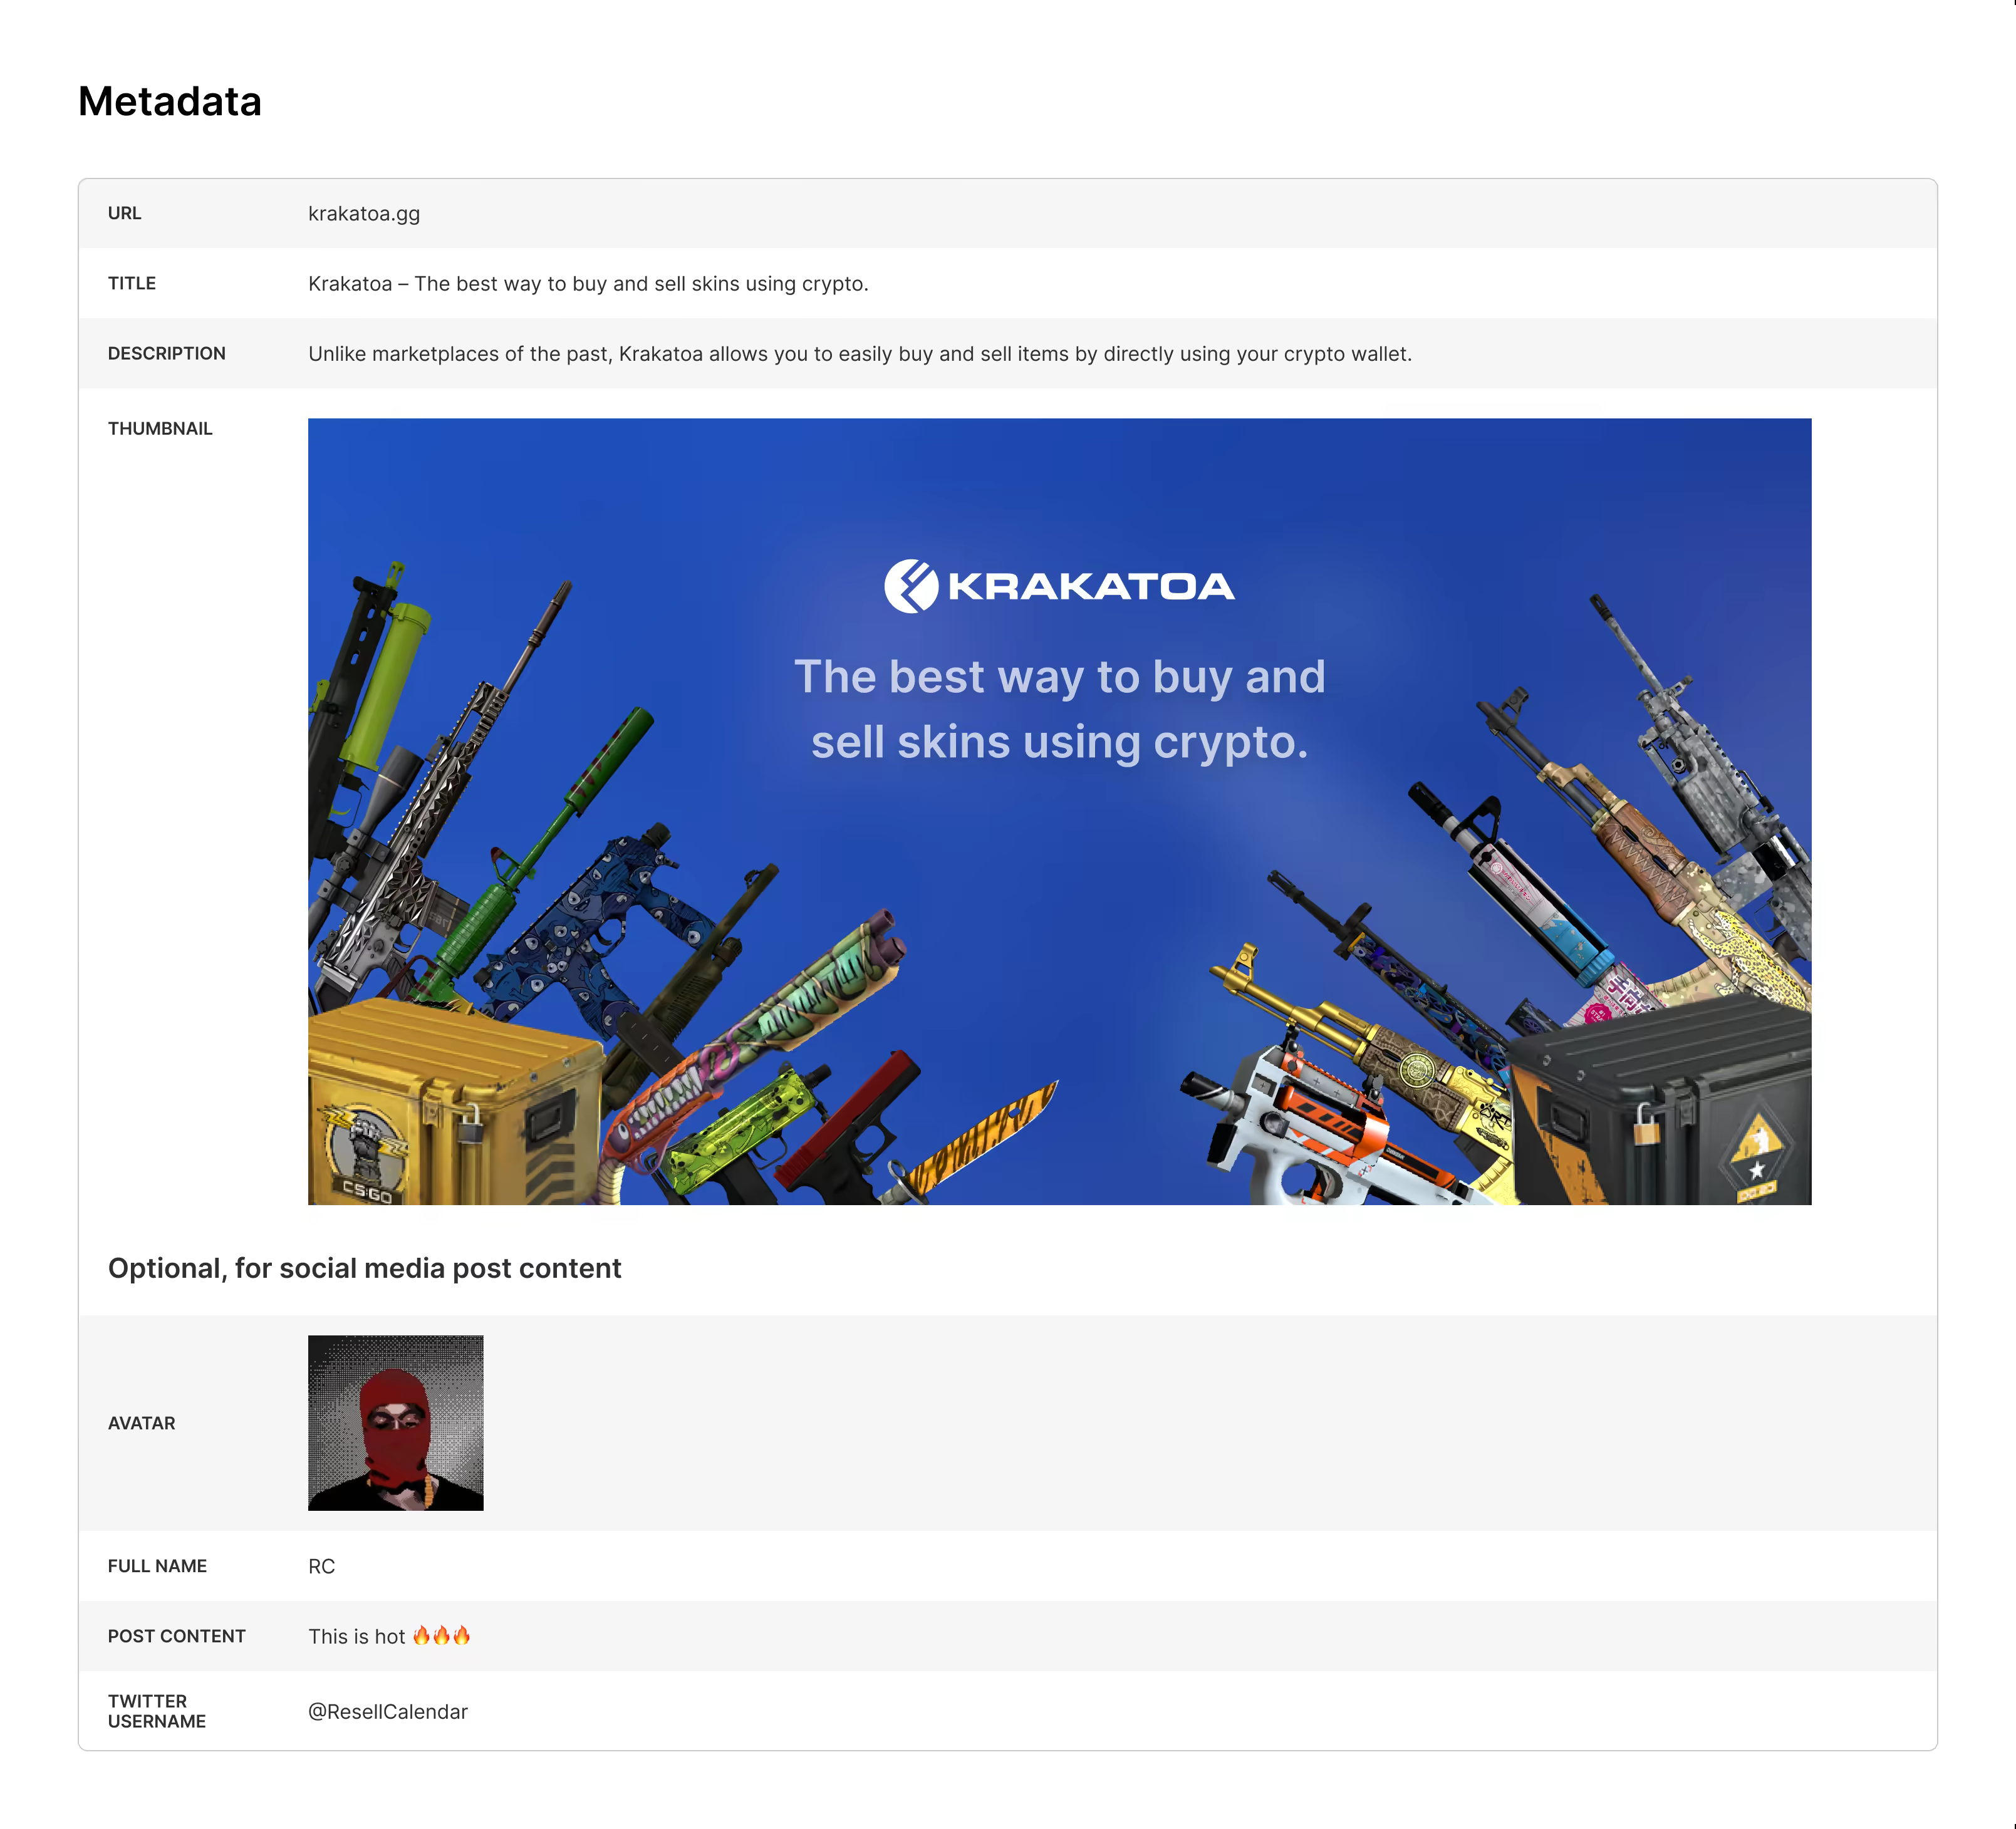Select the FULL NAME value RC
The image size is (2016, 1829).
(322, 1566)
